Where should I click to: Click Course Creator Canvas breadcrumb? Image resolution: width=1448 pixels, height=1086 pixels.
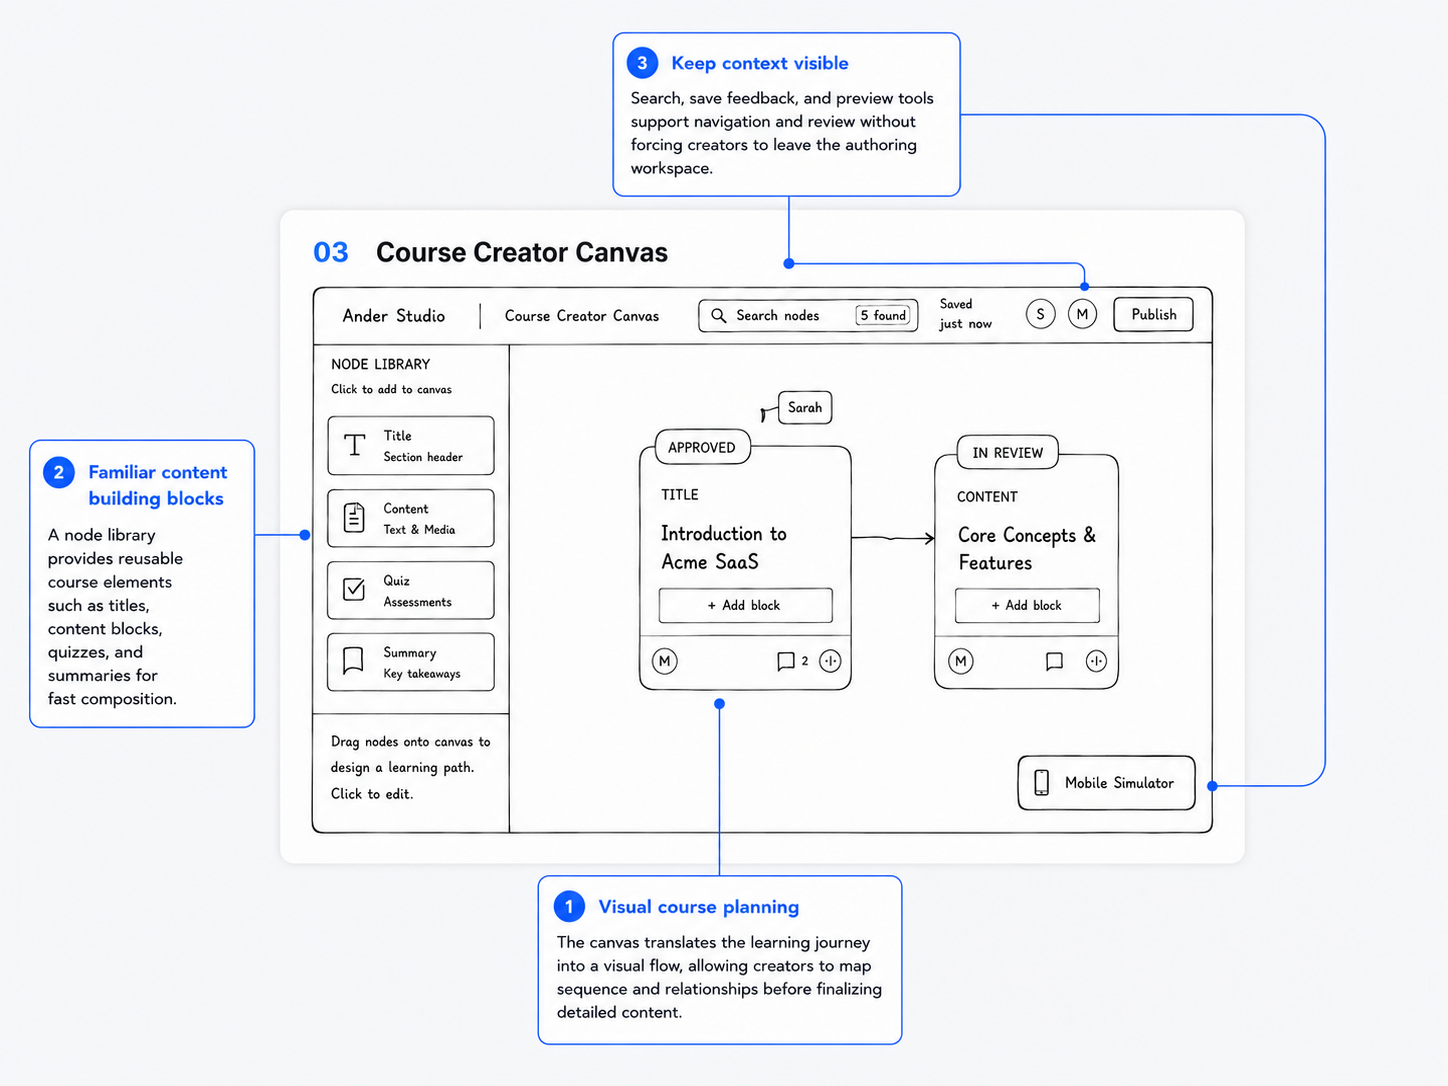coord(582,316)
